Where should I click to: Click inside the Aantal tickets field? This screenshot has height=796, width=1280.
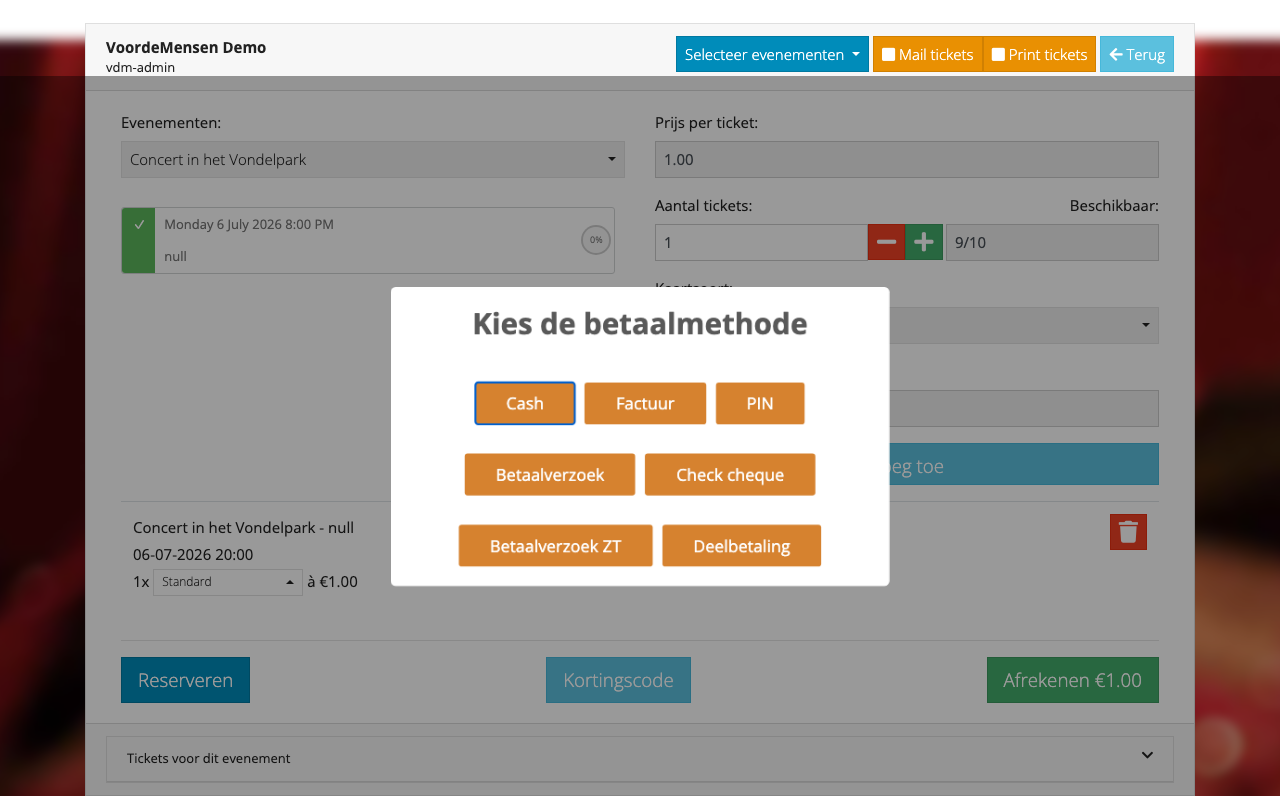[x=760, y=242]
